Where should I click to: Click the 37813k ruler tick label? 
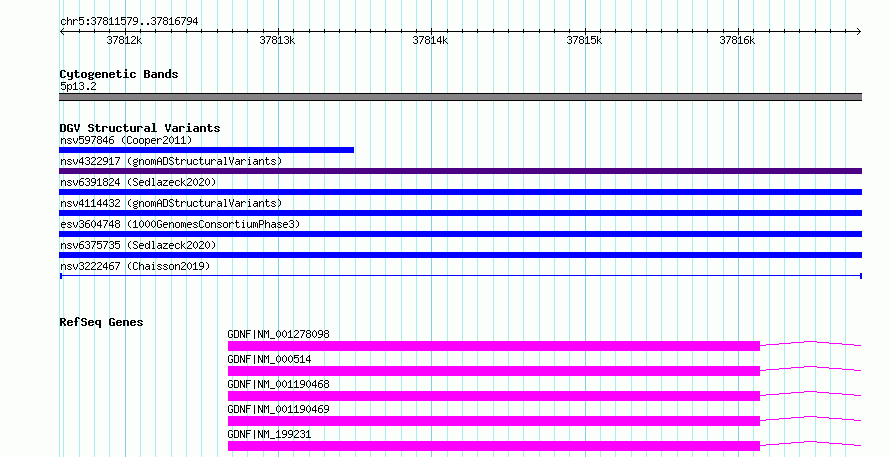[277, 40]
